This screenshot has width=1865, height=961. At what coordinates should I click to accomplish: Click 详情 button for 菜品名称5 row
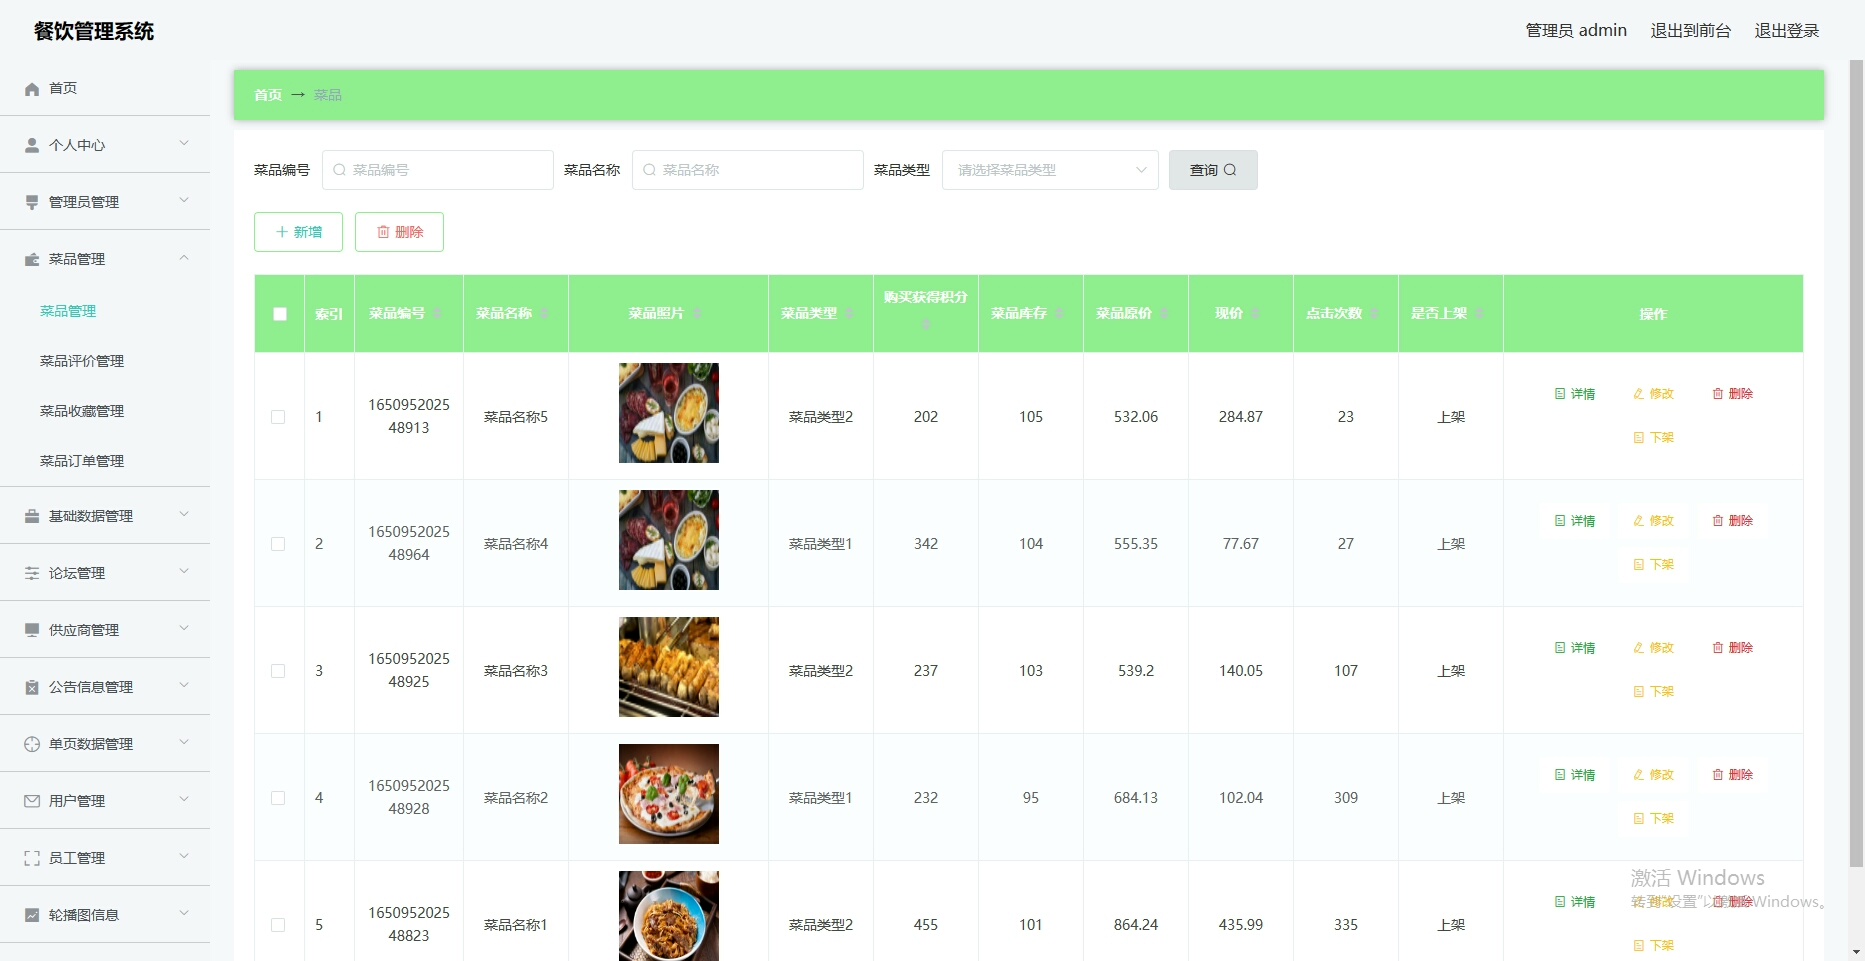(1575, 394)
